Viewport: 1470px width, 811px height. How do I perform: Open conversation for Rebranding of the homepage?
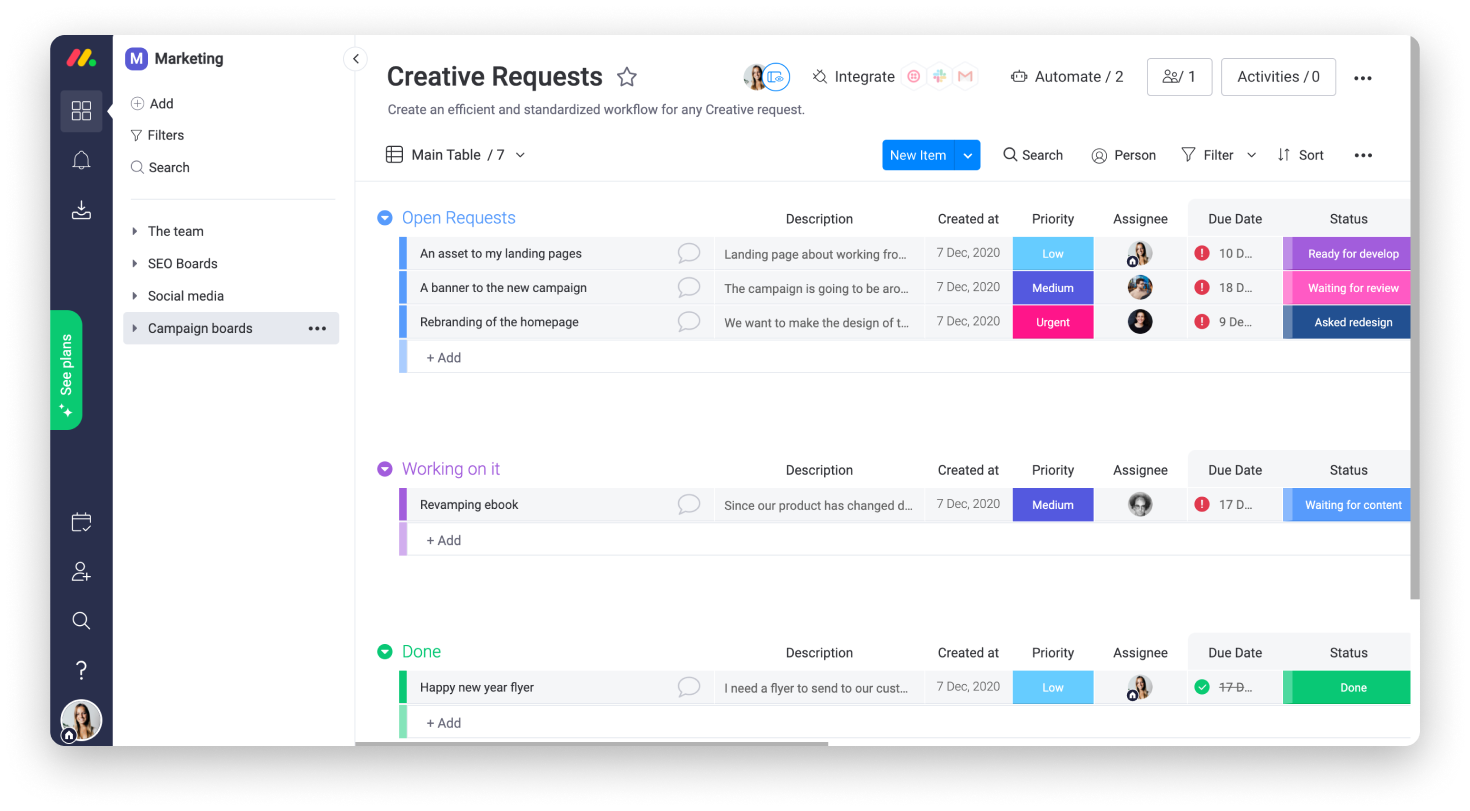(689, 322)
